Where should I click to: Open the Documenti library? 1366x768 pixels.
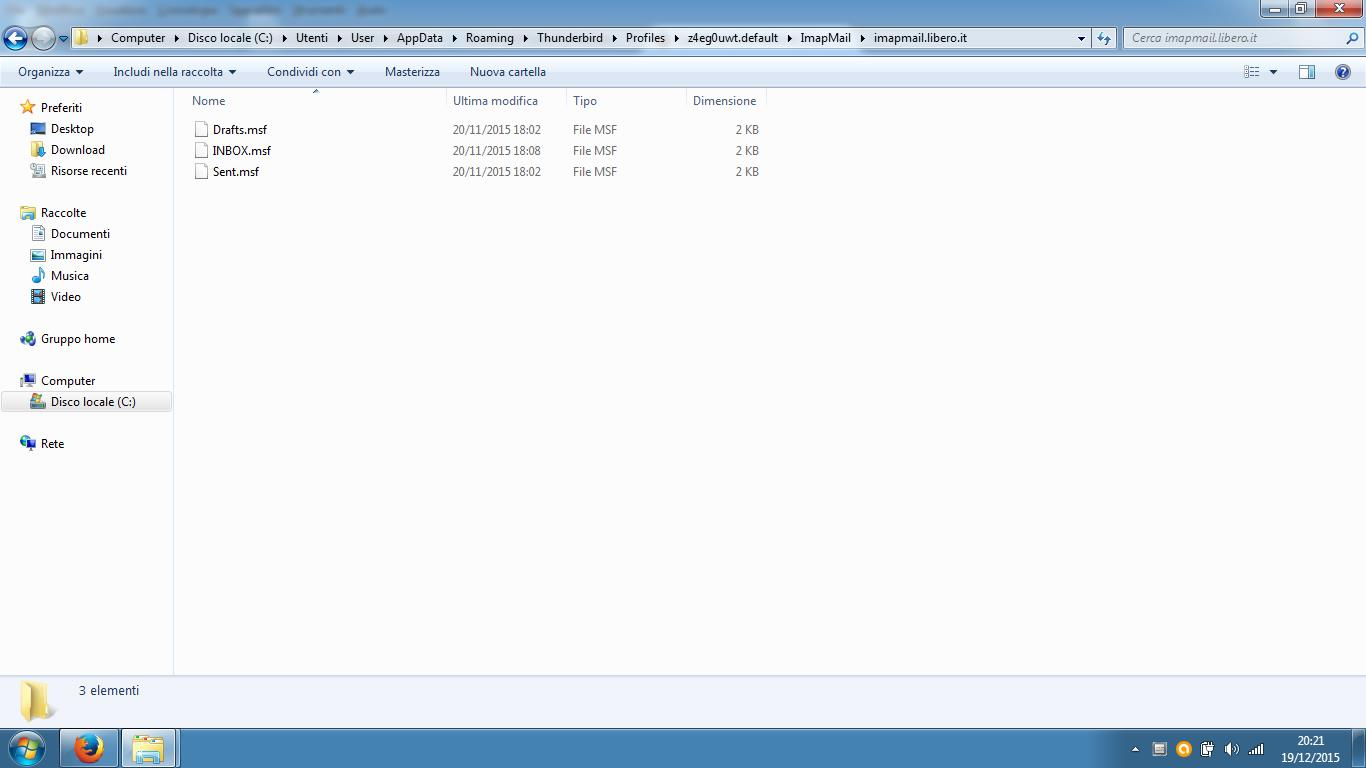pos(80,234)
